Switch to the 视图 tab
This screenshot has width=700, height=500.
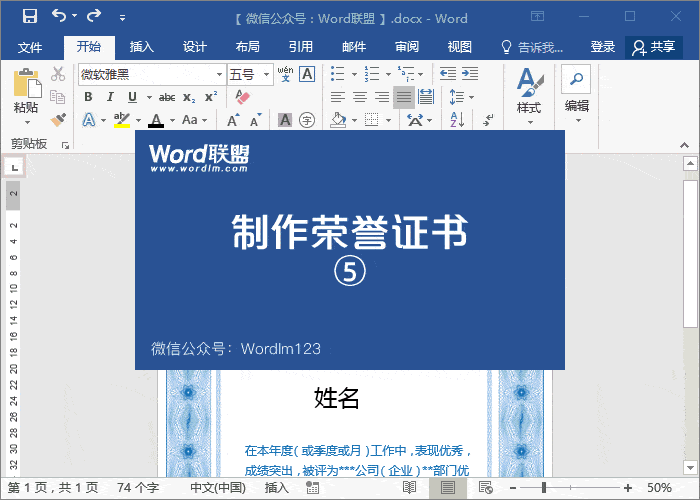point(459,47)
